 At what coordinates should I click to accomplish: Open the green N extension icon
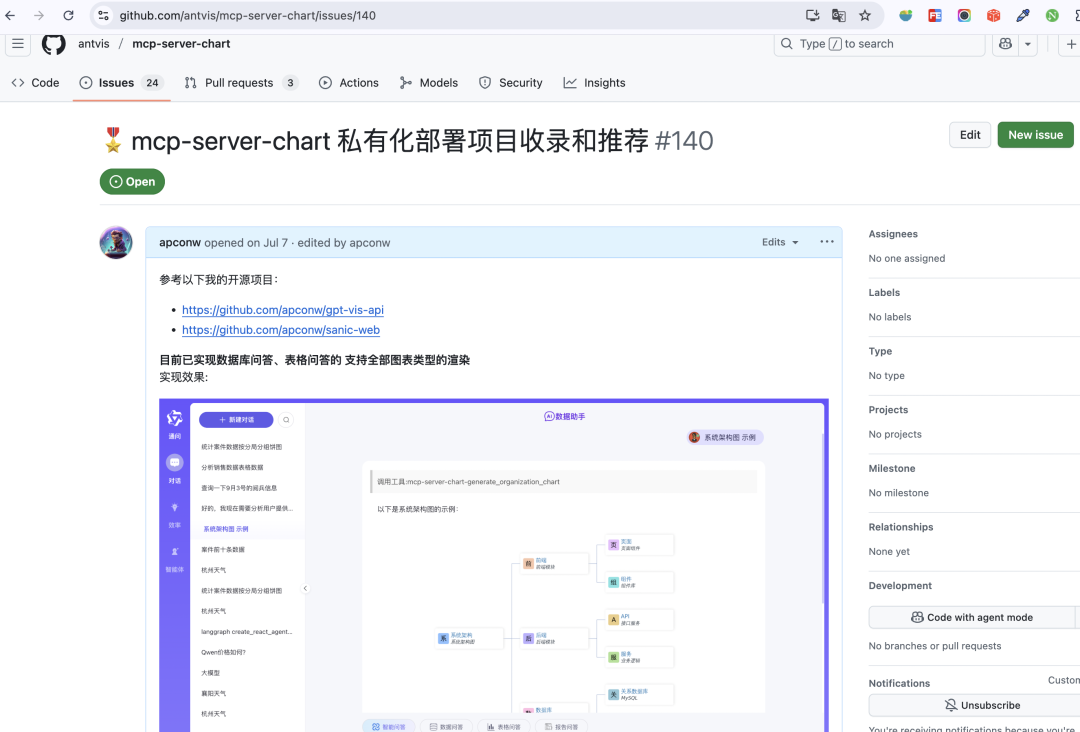coord(1051,15)
